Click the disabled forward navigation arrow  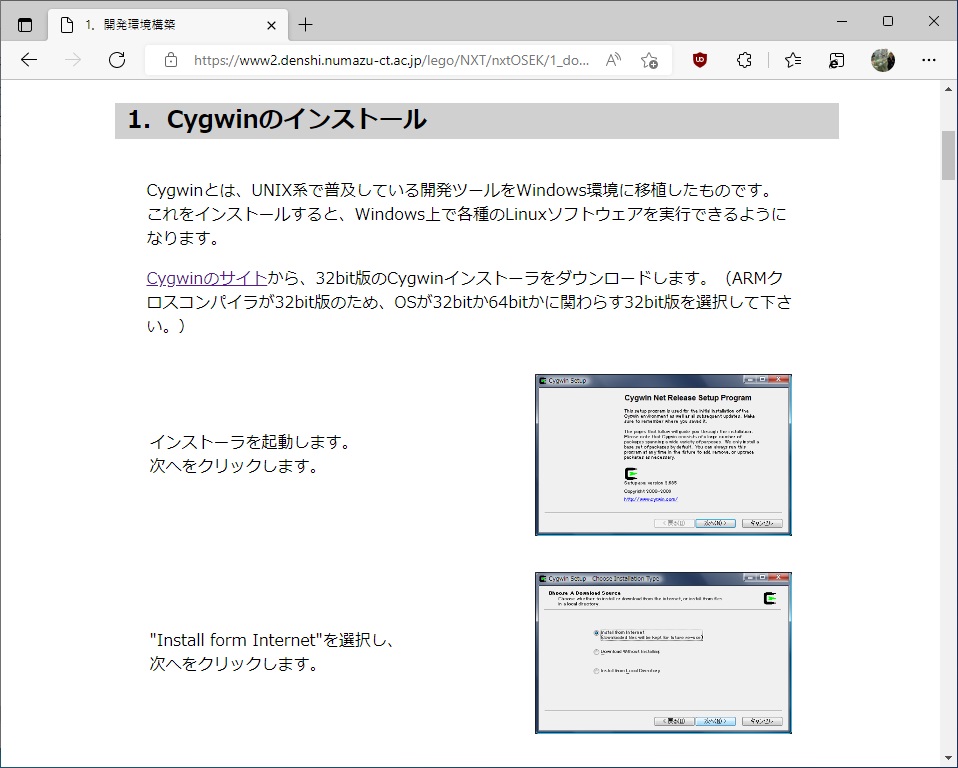click(x=73, y=60)
